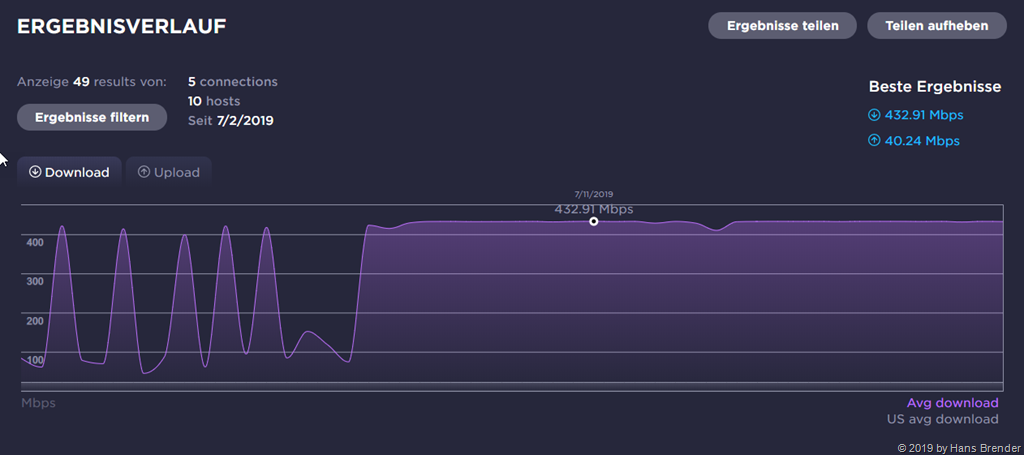Open the 40.24 Mbps best upload result

pyautogui.click(x=921, y=141)
